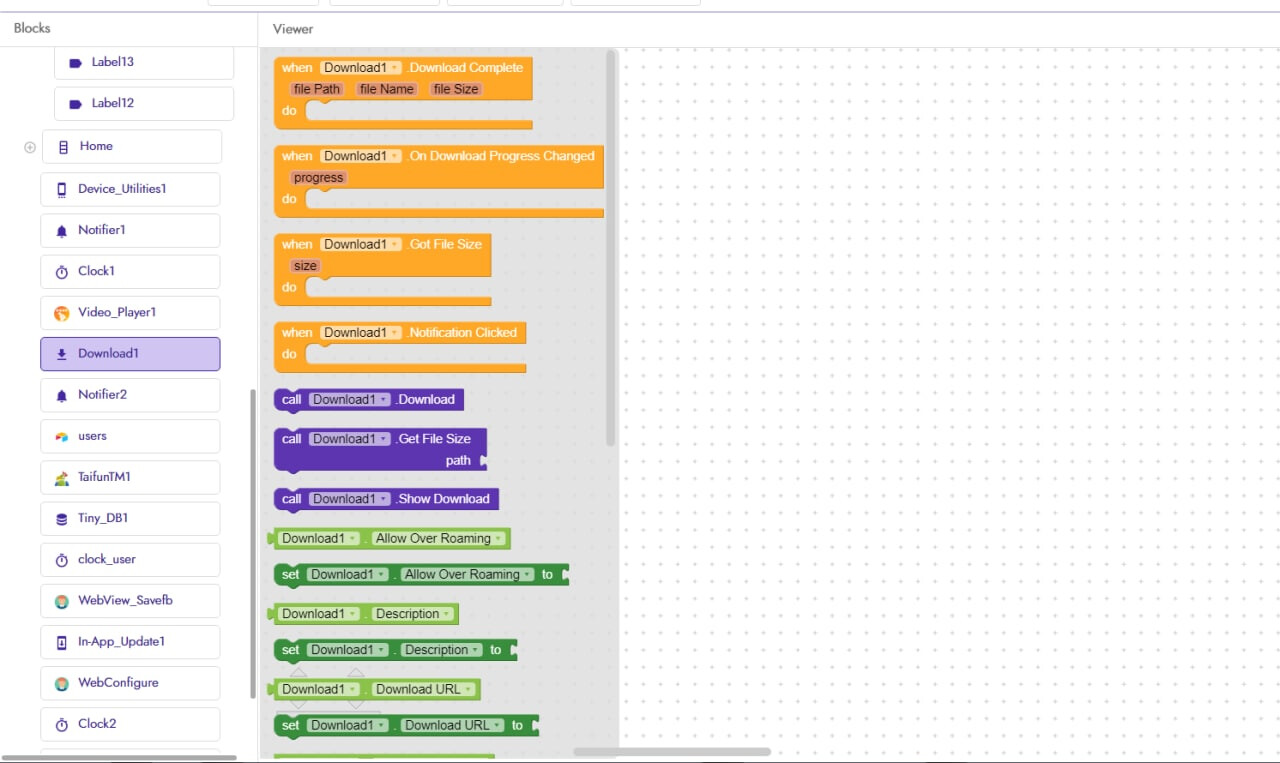
Task: Open Download1 dropdown in Allow Over Roaming getter
Action: coord(320,538)
